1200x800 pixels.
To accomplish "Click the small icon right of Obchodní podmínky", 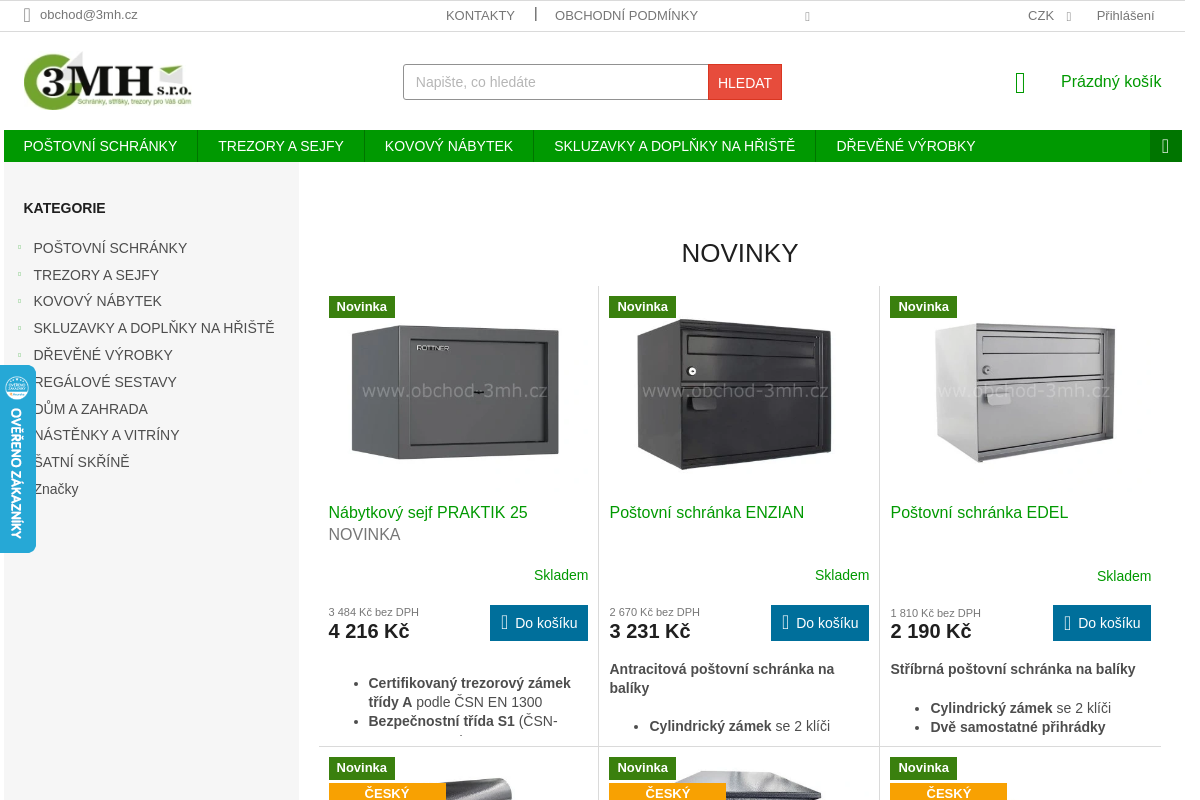I will click(807, 16).
